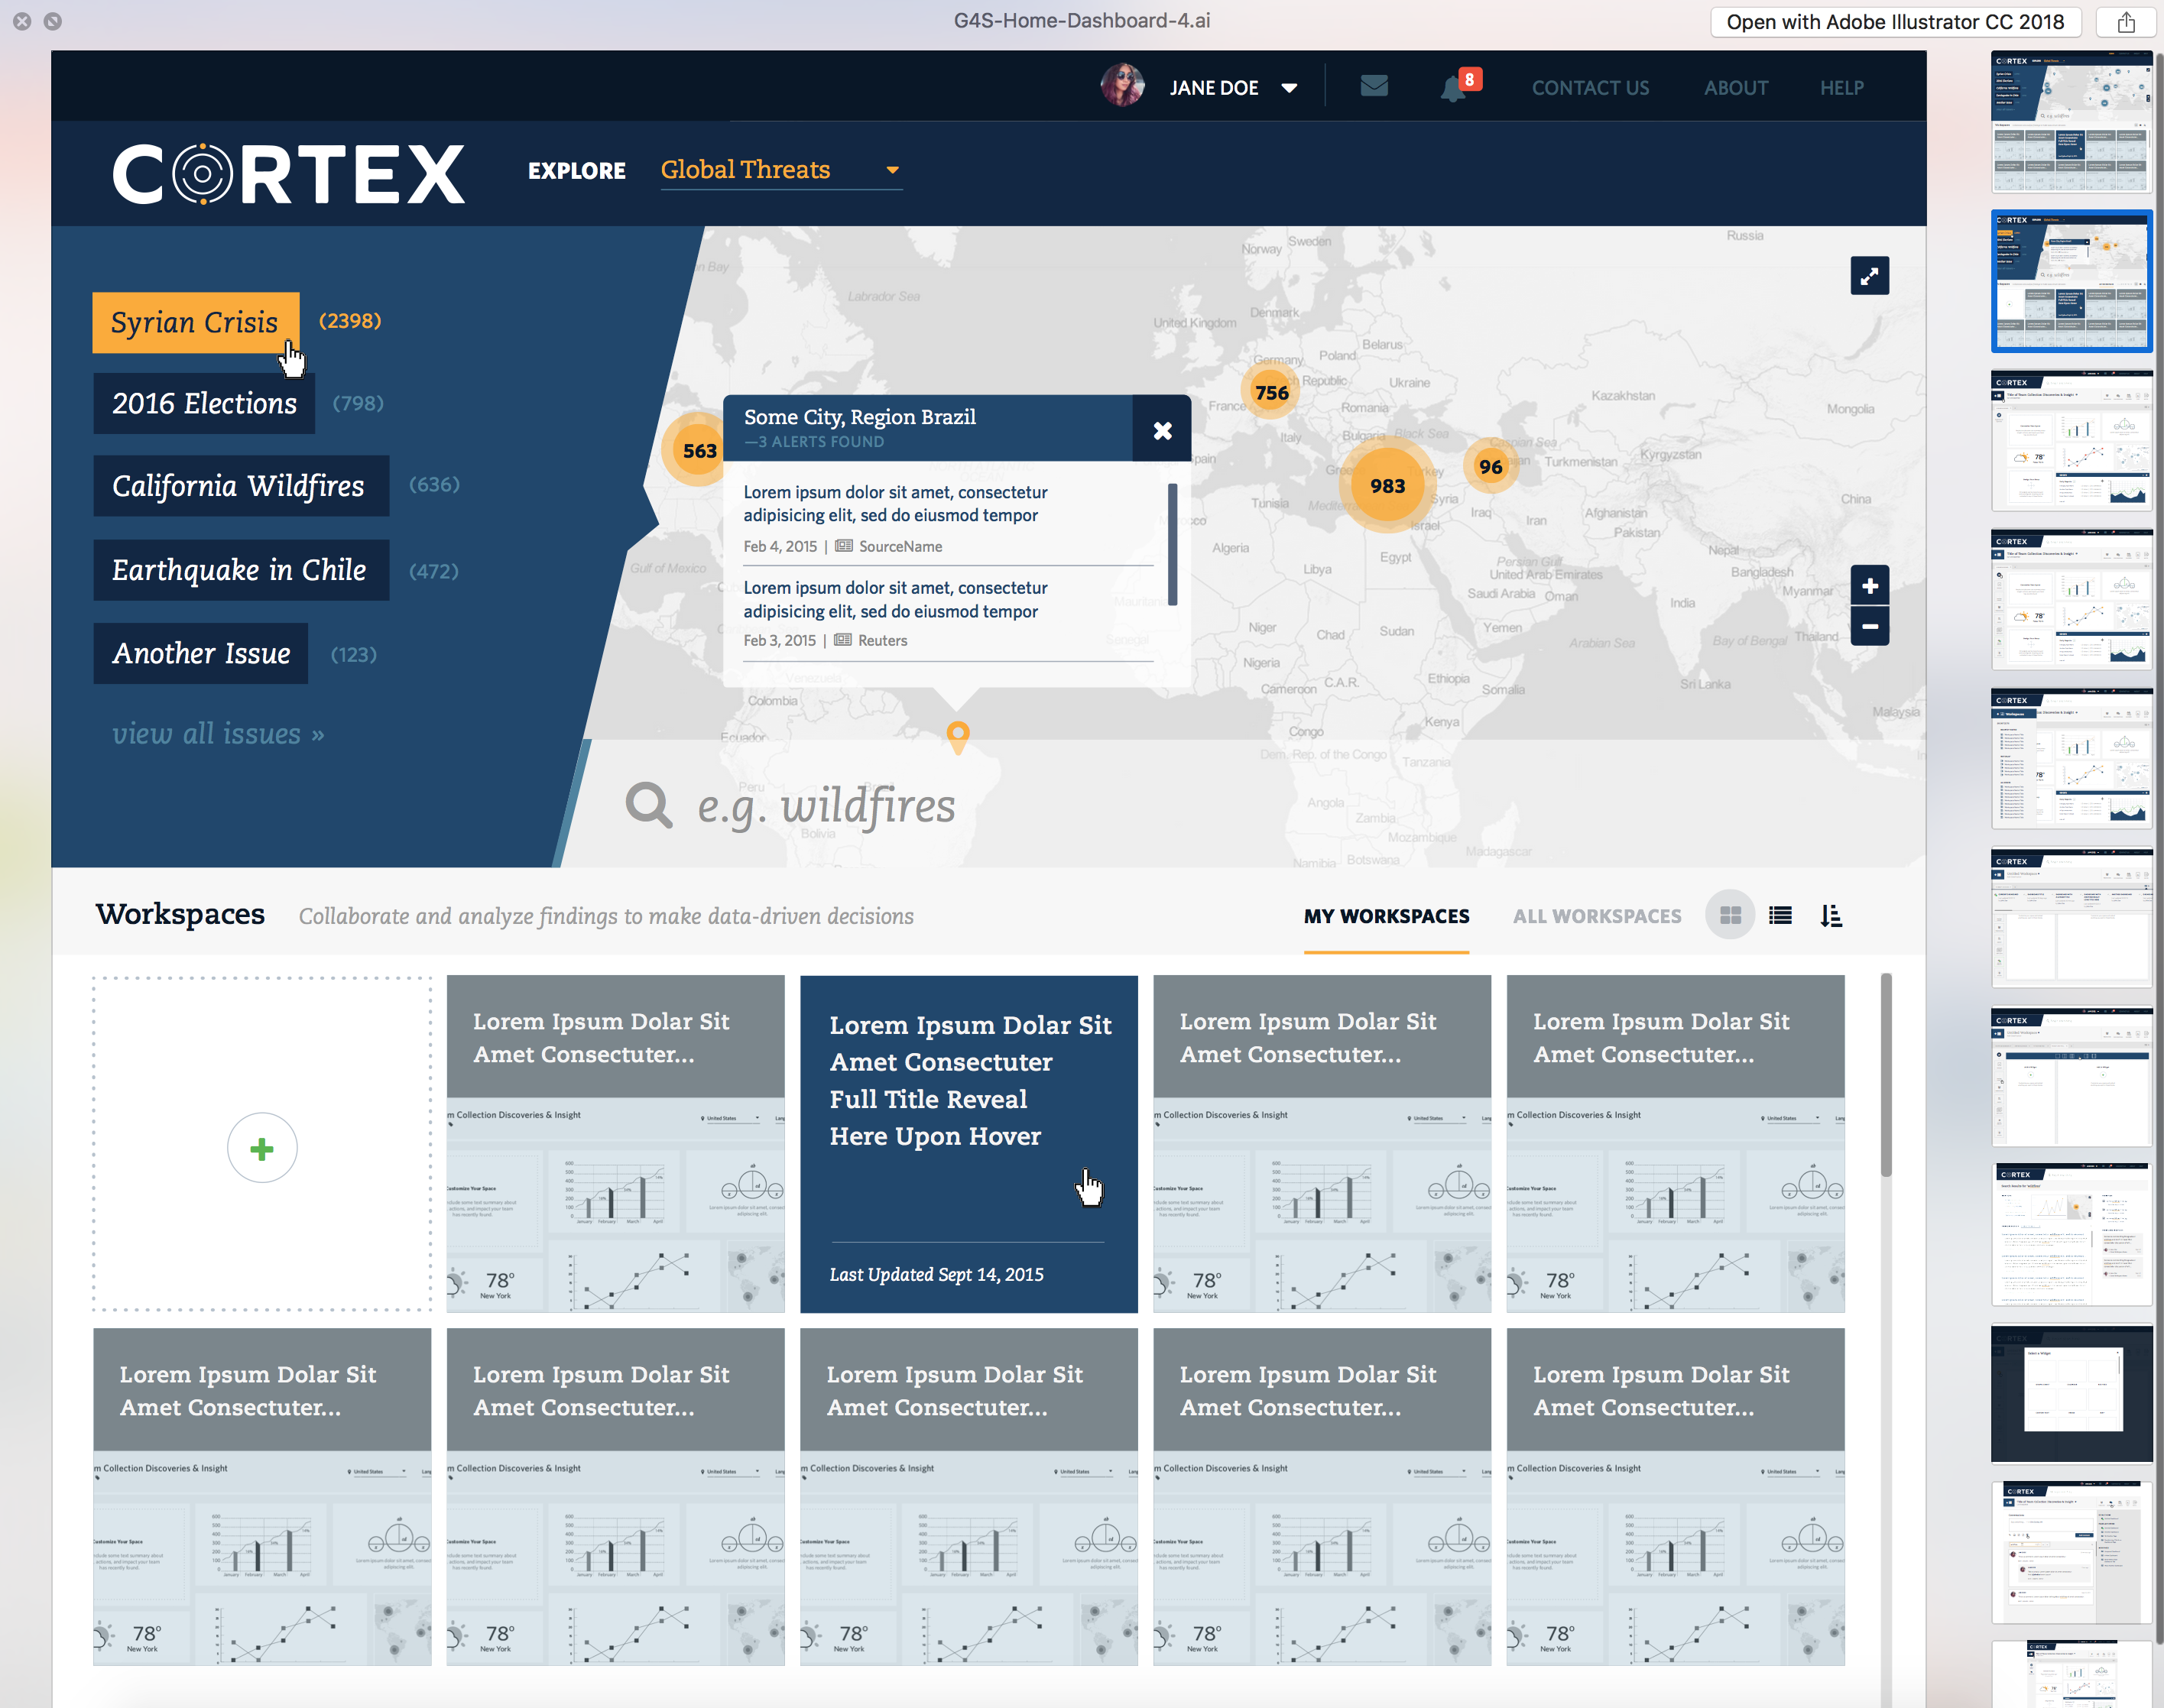Click the search magnifier icon

[649, 805]
